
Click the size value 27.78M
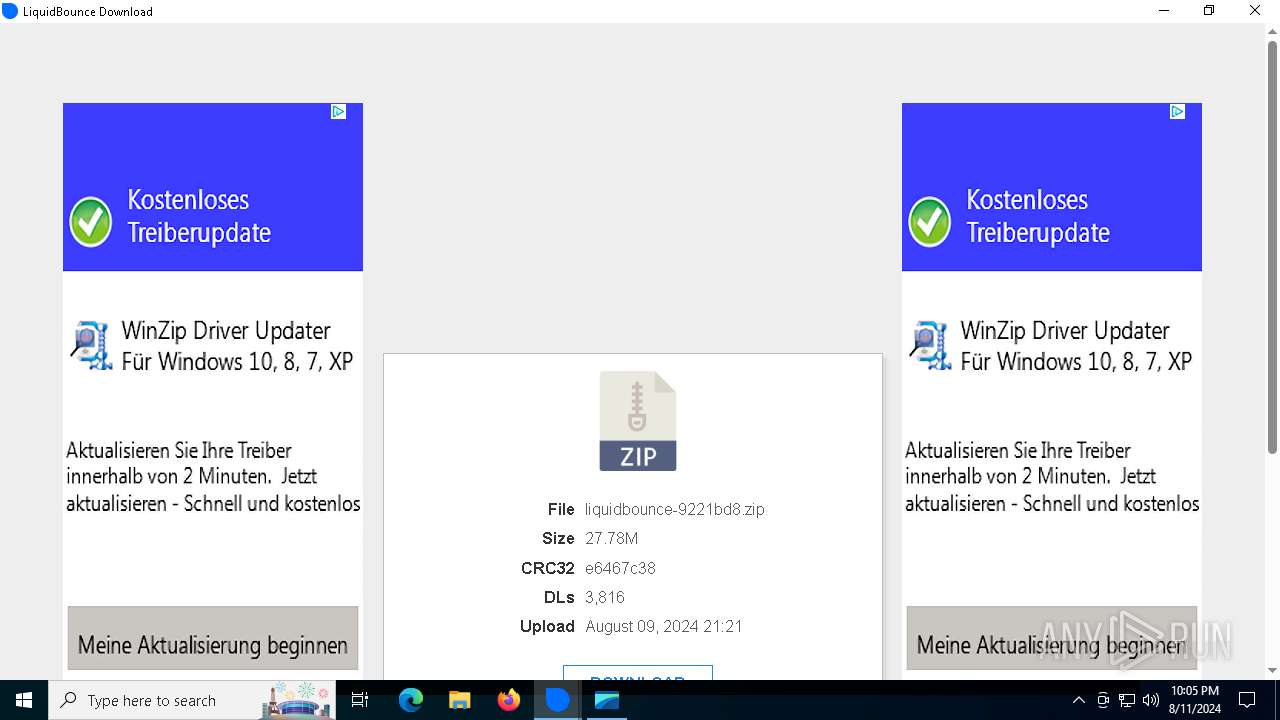point(612,538)
